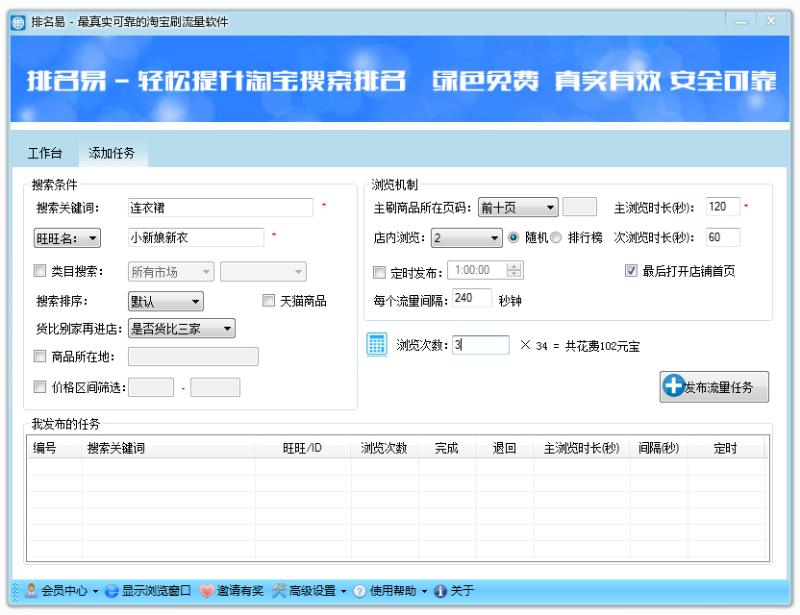
Task: Click the 退回 column header
Action: coord(505,448)
